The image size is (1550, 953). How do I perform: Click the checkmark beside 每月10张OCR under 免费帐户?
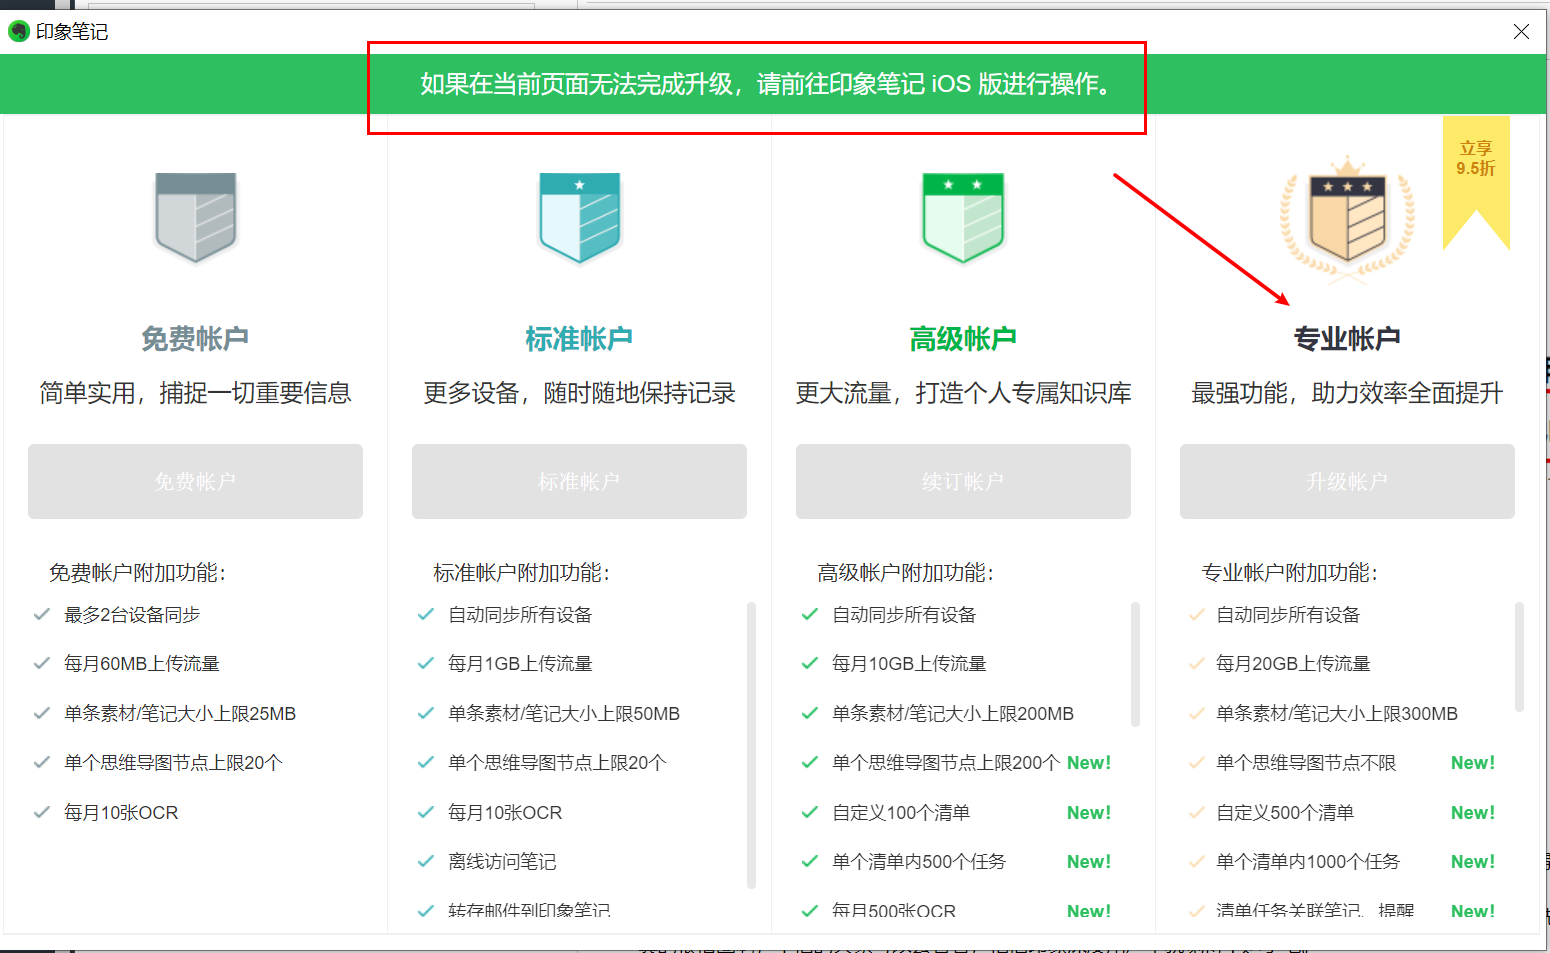click(x=42, y=812)
